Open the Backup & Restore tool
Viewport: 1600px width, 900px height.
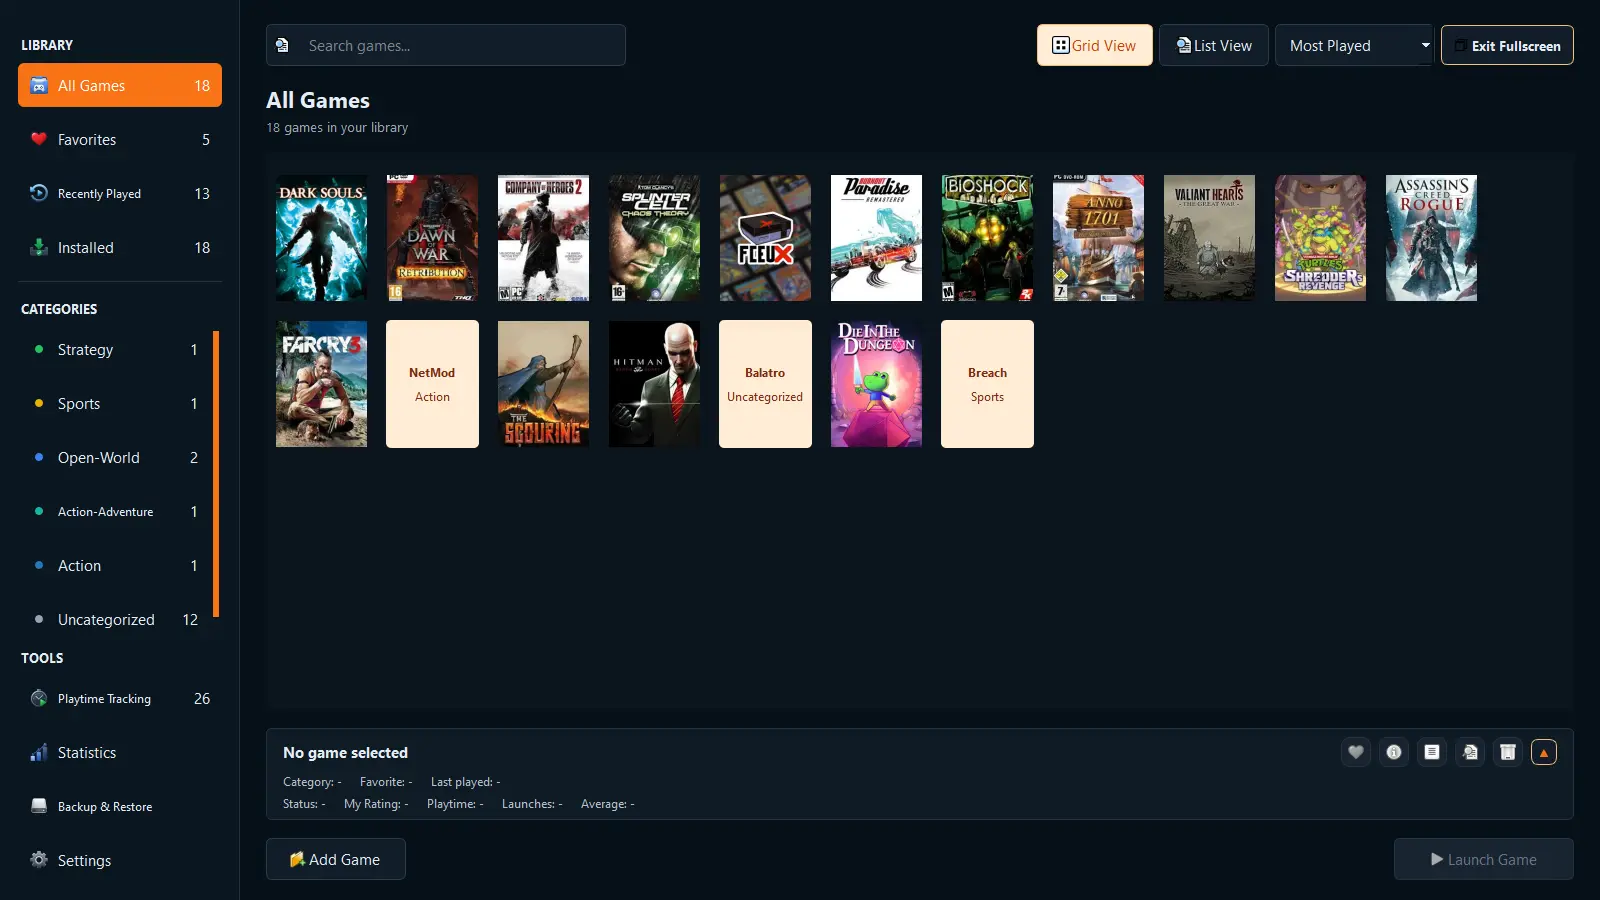[120, 807]
